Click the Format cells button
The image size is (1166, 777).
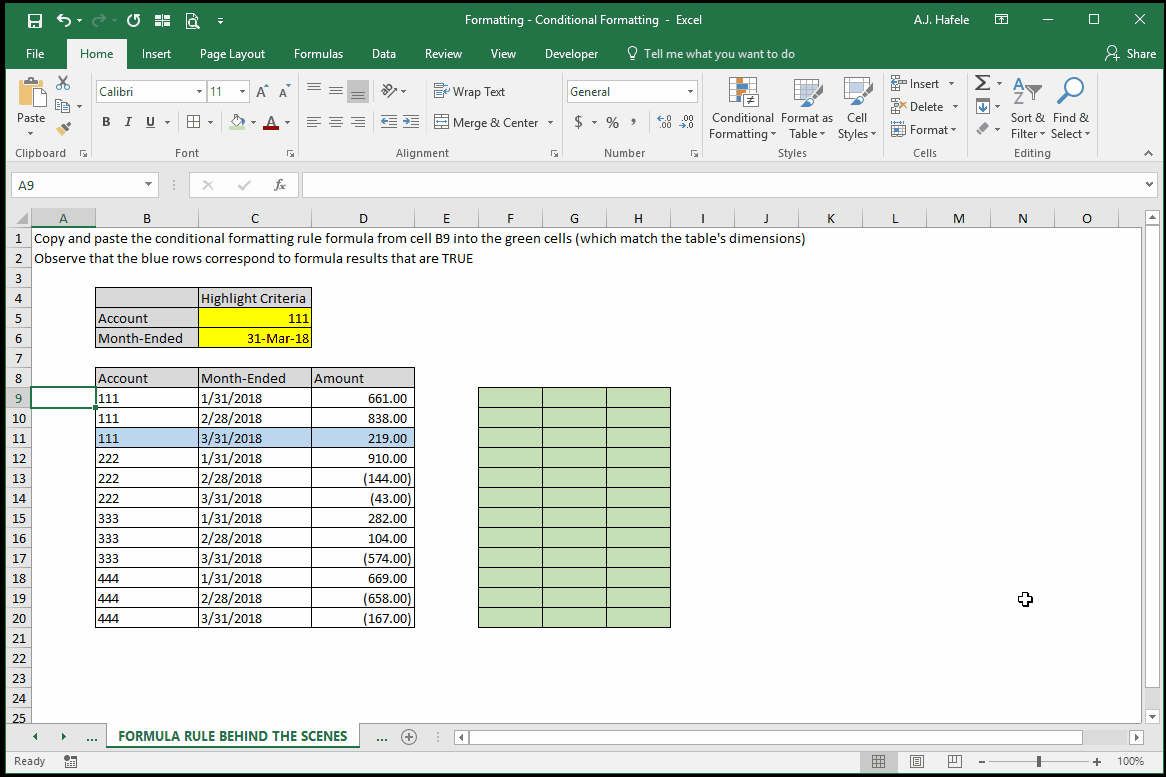click(x=924, y=129)
